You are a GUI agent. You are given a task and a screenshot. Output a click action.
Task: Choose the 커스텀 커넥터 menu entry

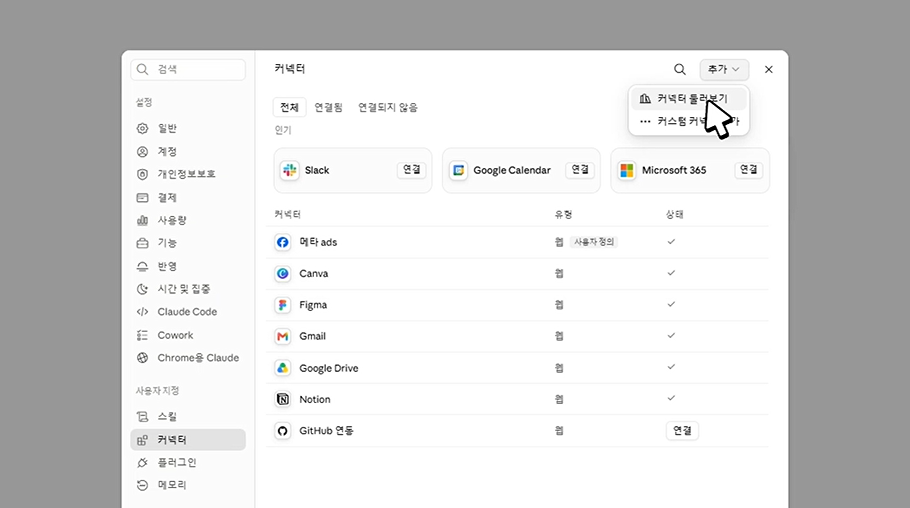tap(689, 121)
